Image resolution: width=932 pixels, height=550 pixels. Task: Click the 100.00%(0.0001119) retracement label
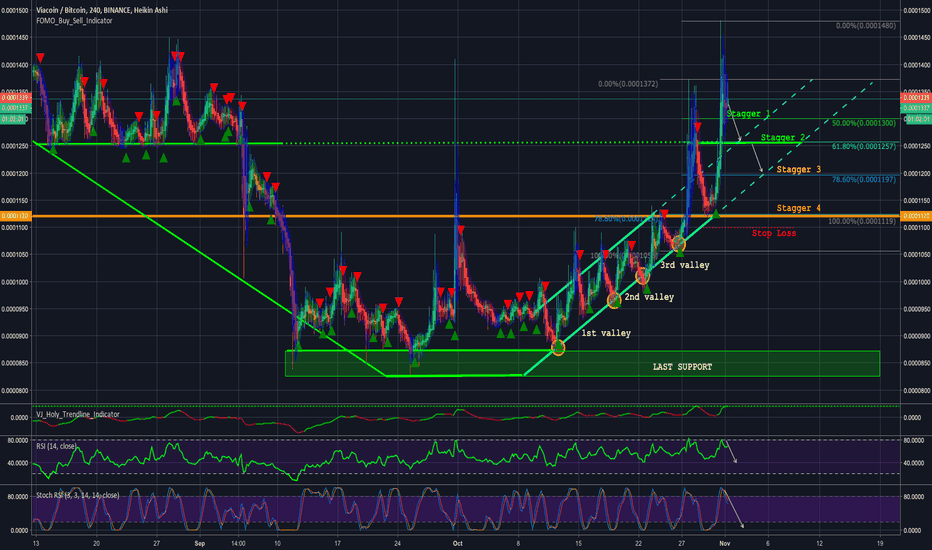(862, 221)
